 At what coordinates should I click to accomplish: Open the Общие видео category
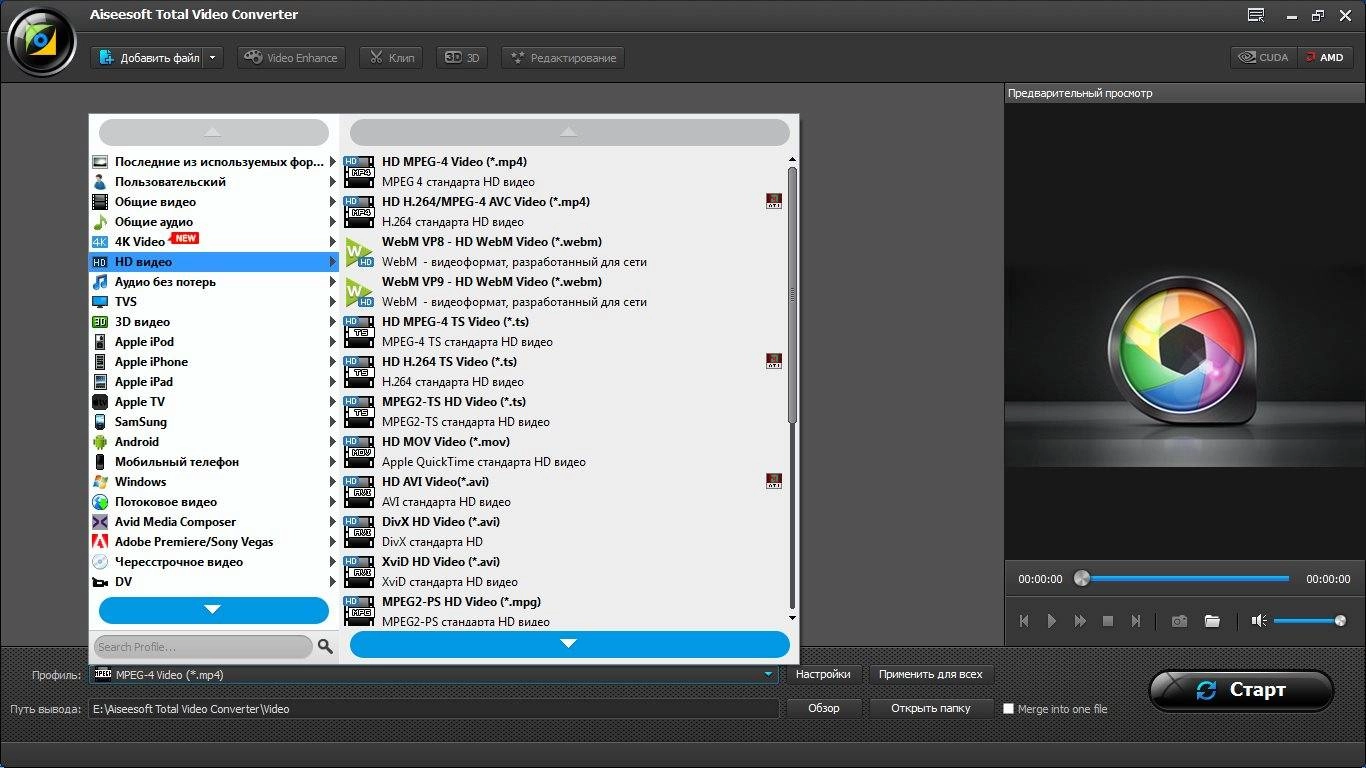(x=214, y=202)
